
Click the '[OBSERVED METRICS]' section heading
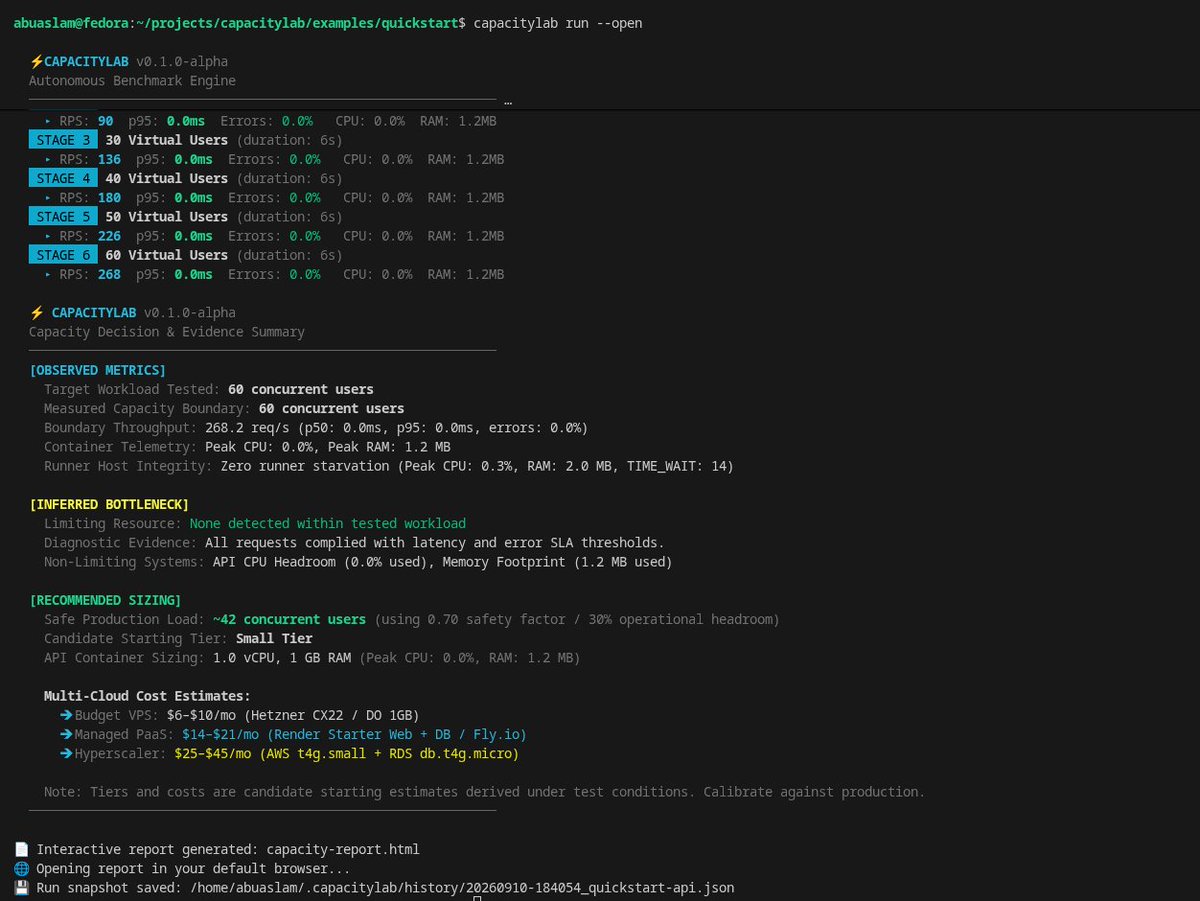(x=98, y=370)
